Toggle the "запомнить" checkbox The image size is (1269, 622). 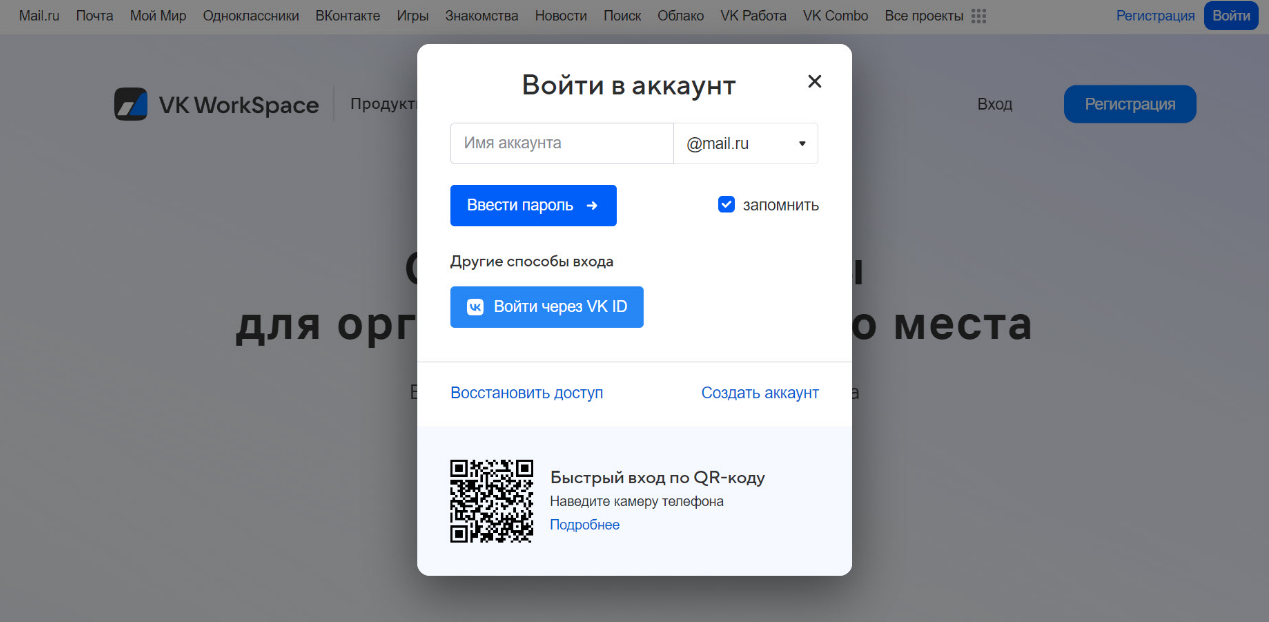tap(727, 205)
